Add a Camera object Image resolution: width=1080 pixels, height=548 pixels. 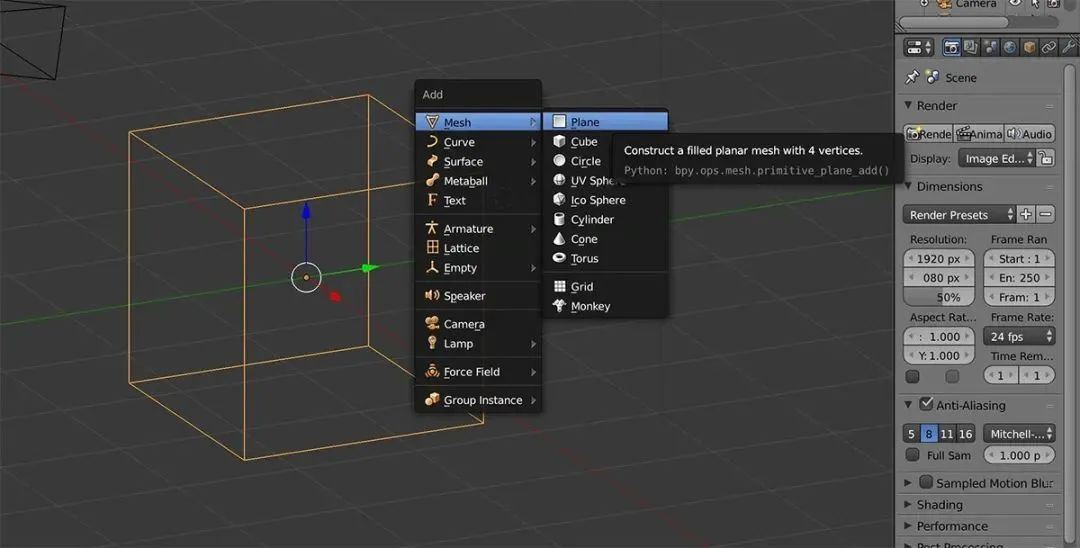(x=478, y=324)
